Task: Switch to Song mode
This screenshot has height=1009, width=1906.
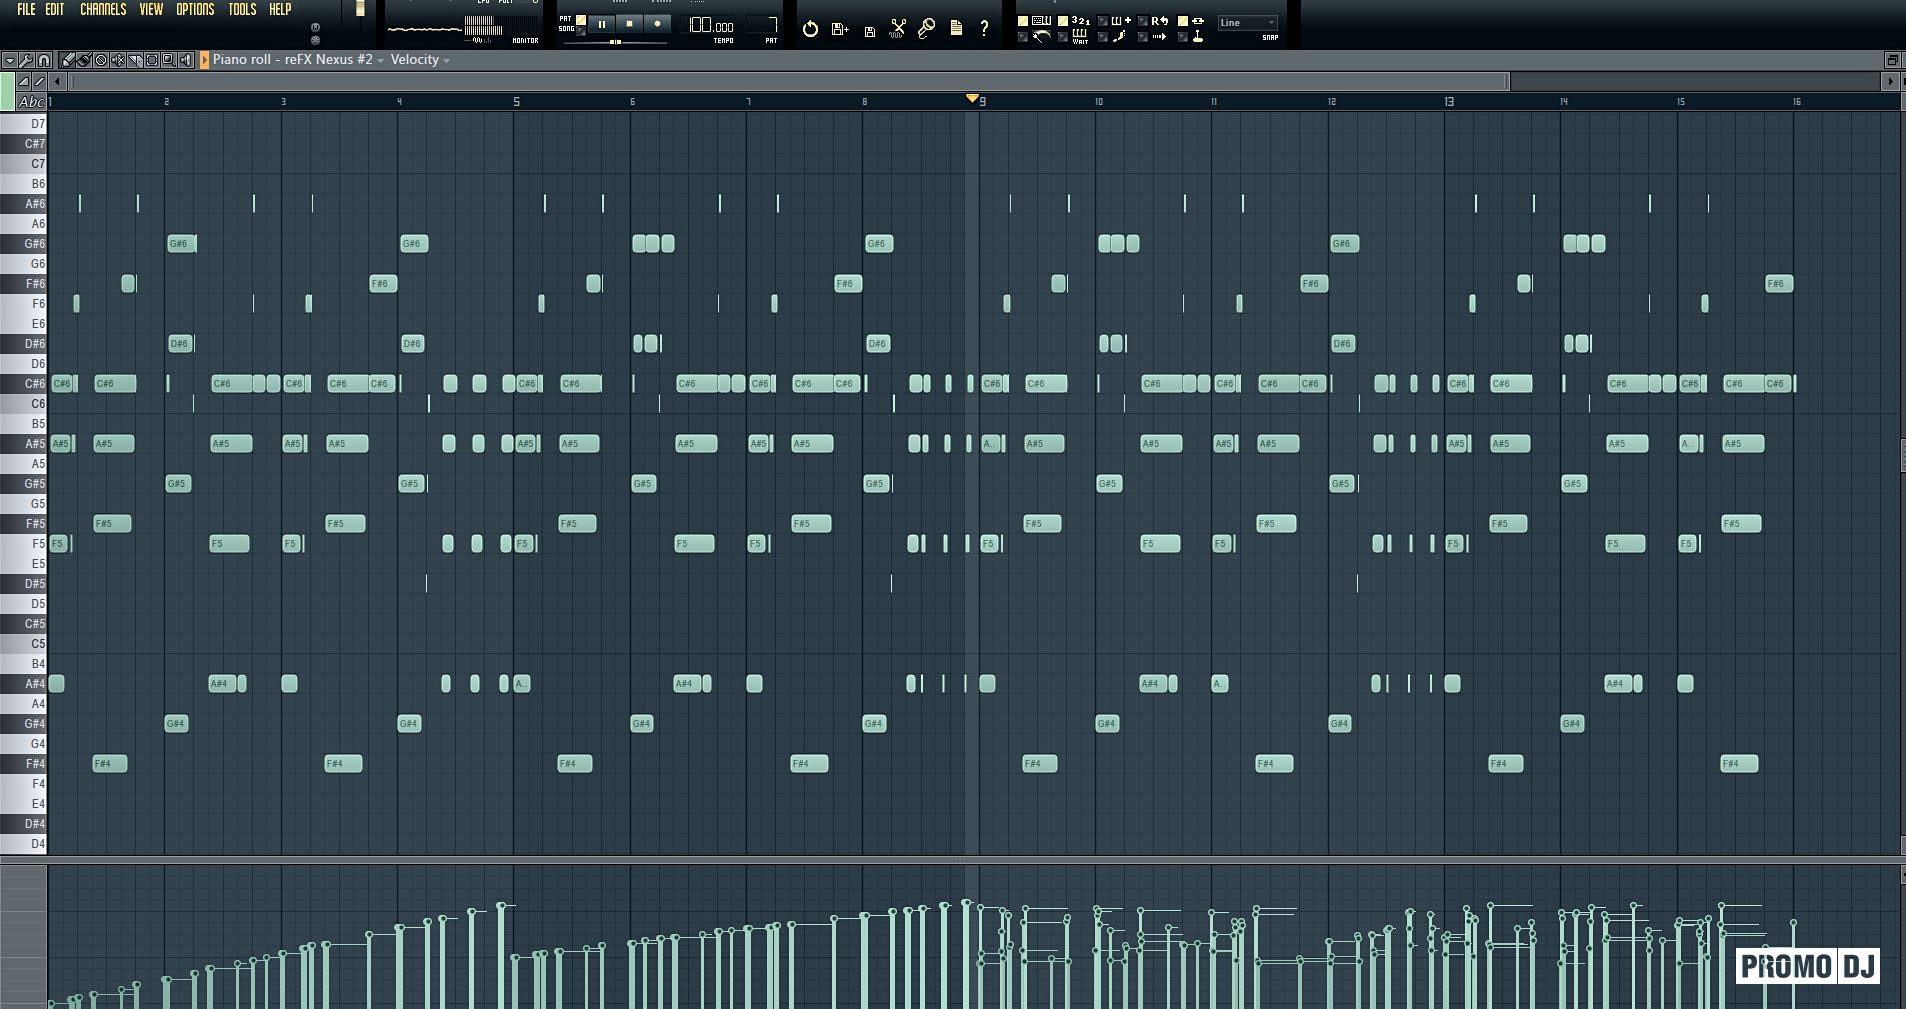Action: click(x=581, y=30)
